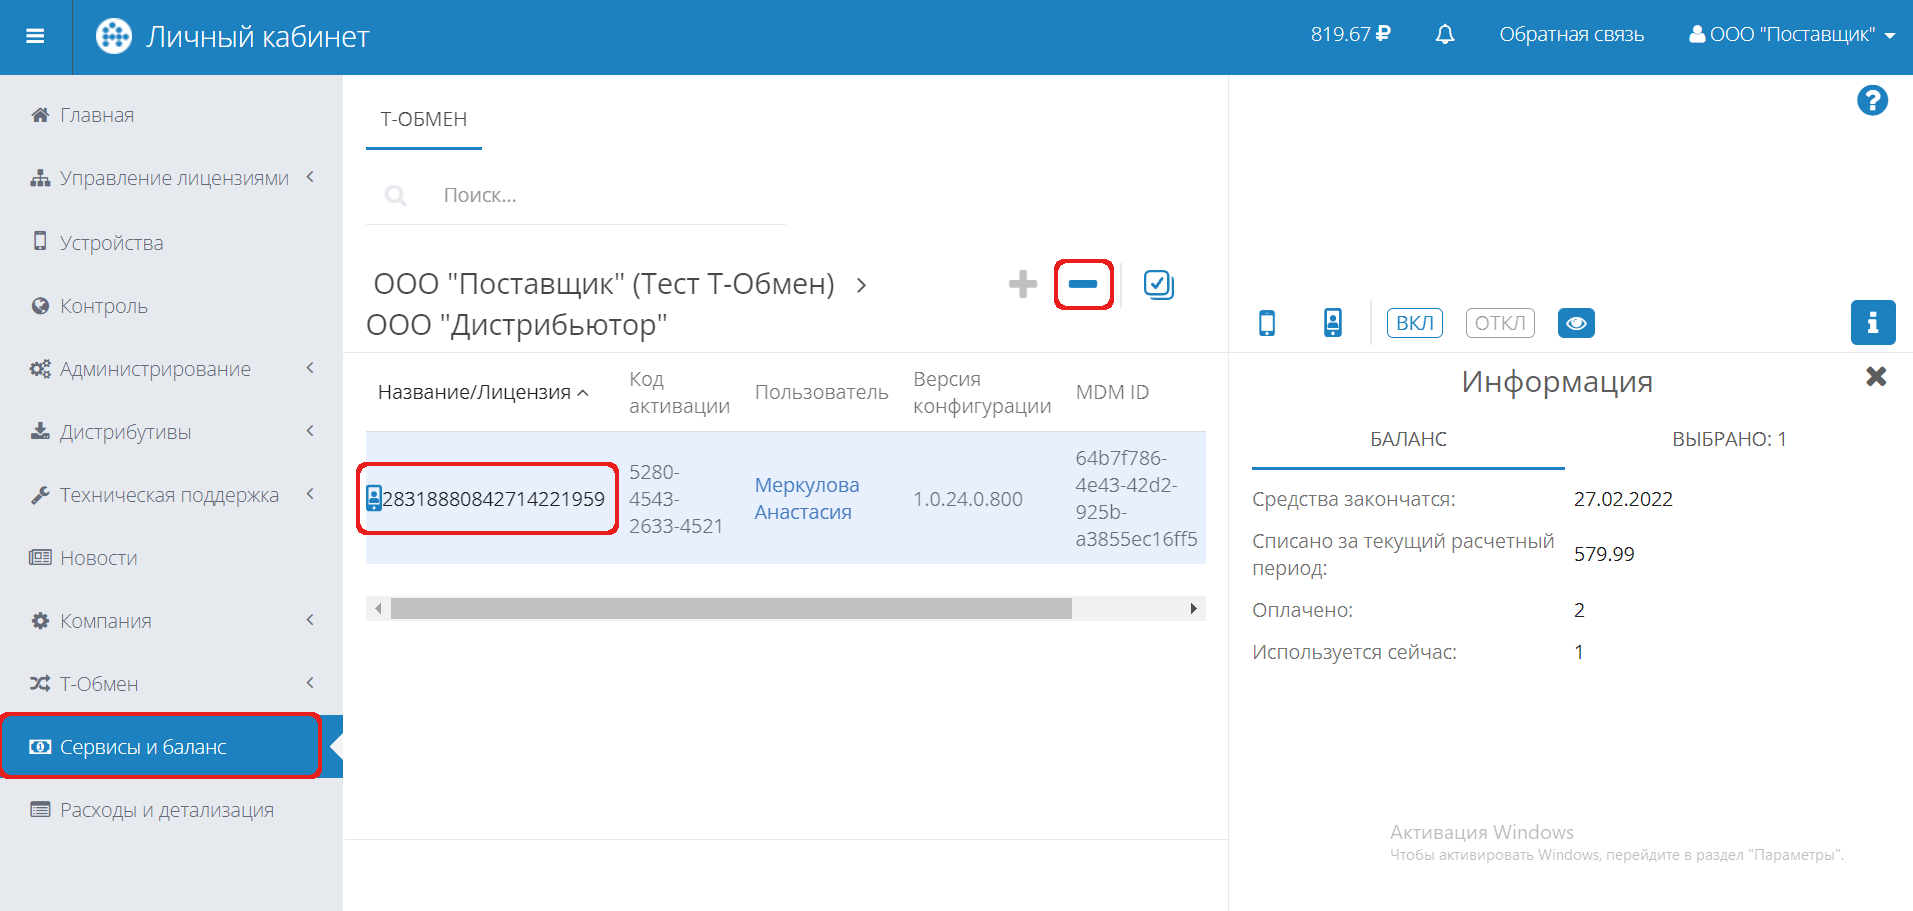Click the Техническая поддержка wrench icon

40,495
